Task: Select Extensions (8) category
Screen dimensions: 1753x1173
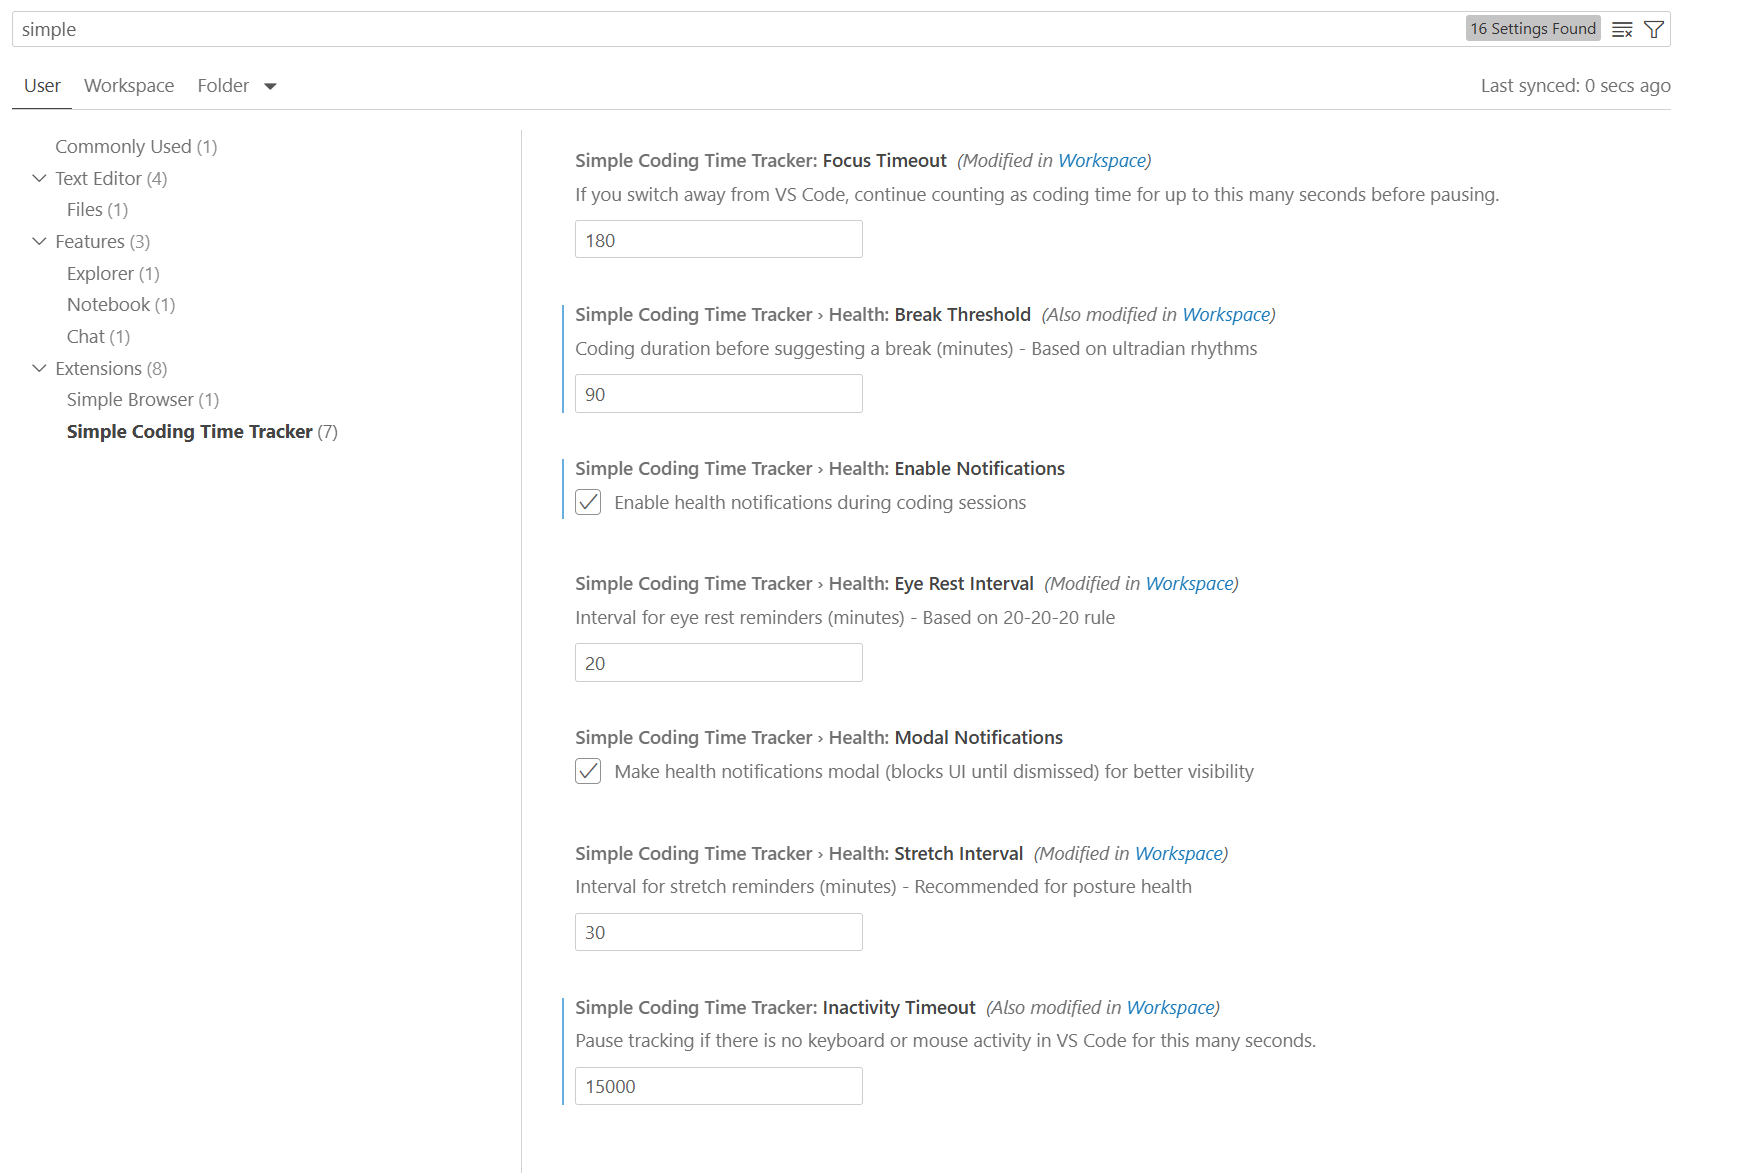Action: tap(111, 369)
